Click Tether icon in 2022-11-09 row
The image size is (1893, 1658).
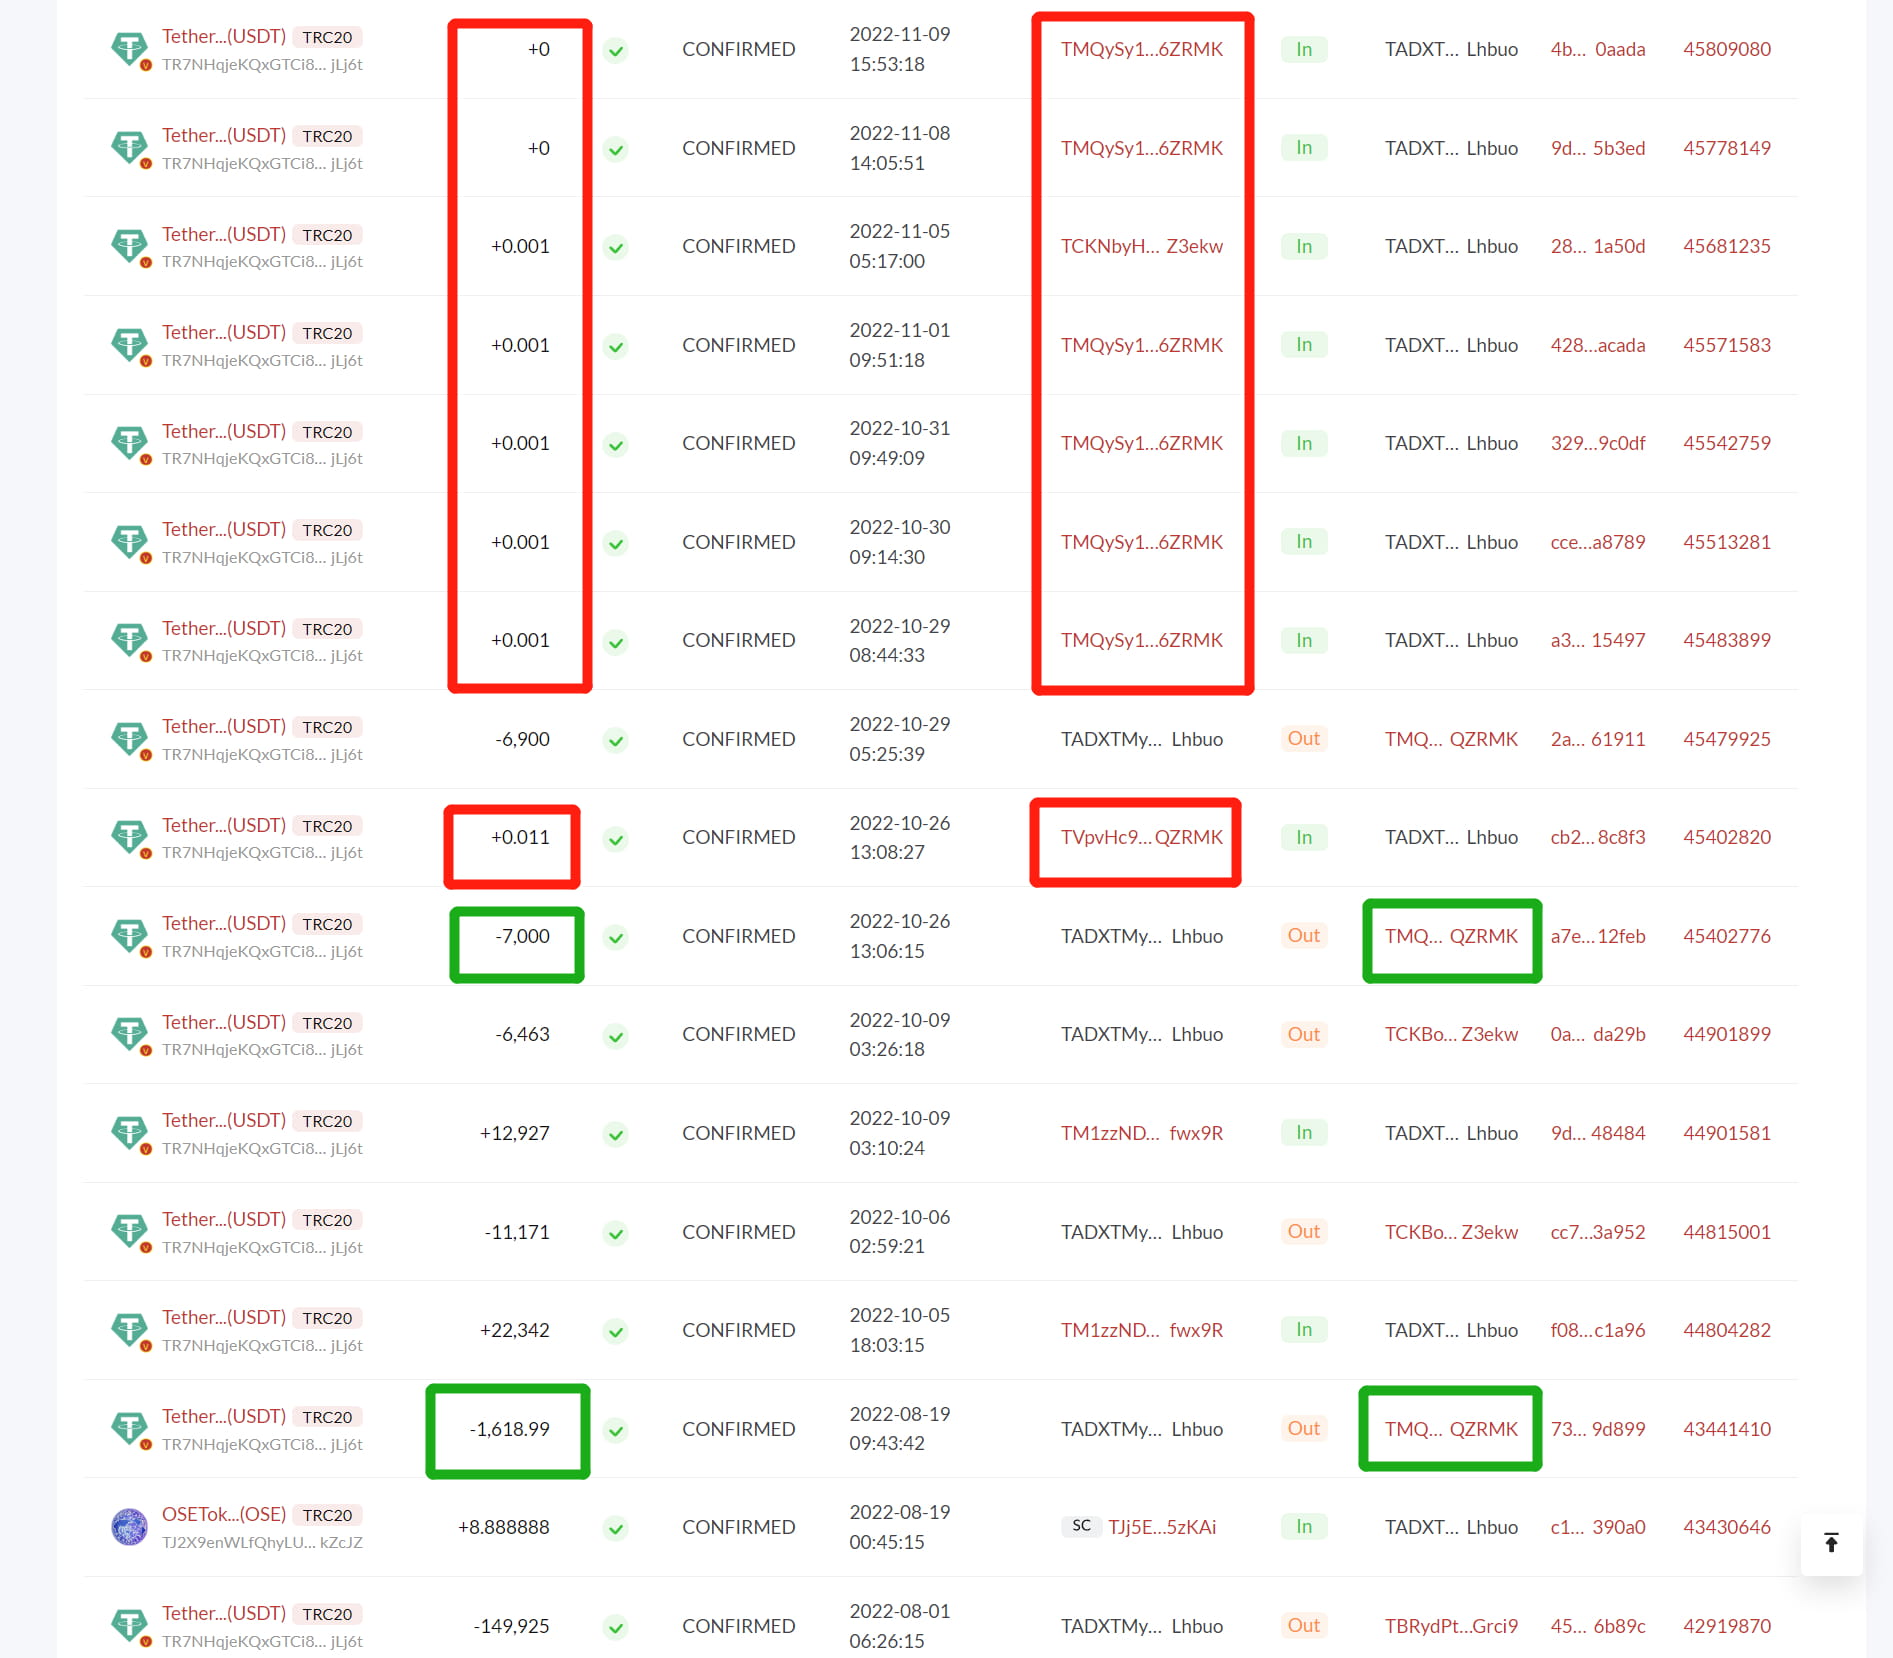130,49
